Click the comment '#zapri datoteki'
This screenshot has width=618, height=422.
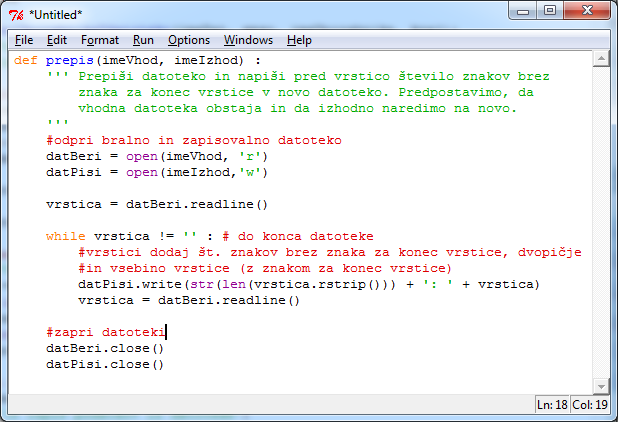(x=106, y=332)
